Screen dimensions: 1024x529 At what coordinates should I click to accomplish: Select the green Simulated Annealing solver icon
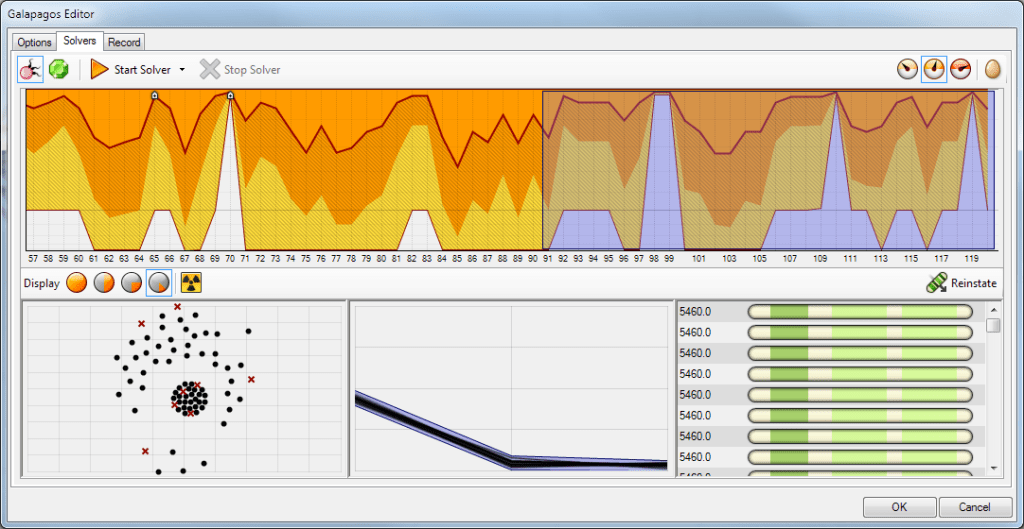58,70
